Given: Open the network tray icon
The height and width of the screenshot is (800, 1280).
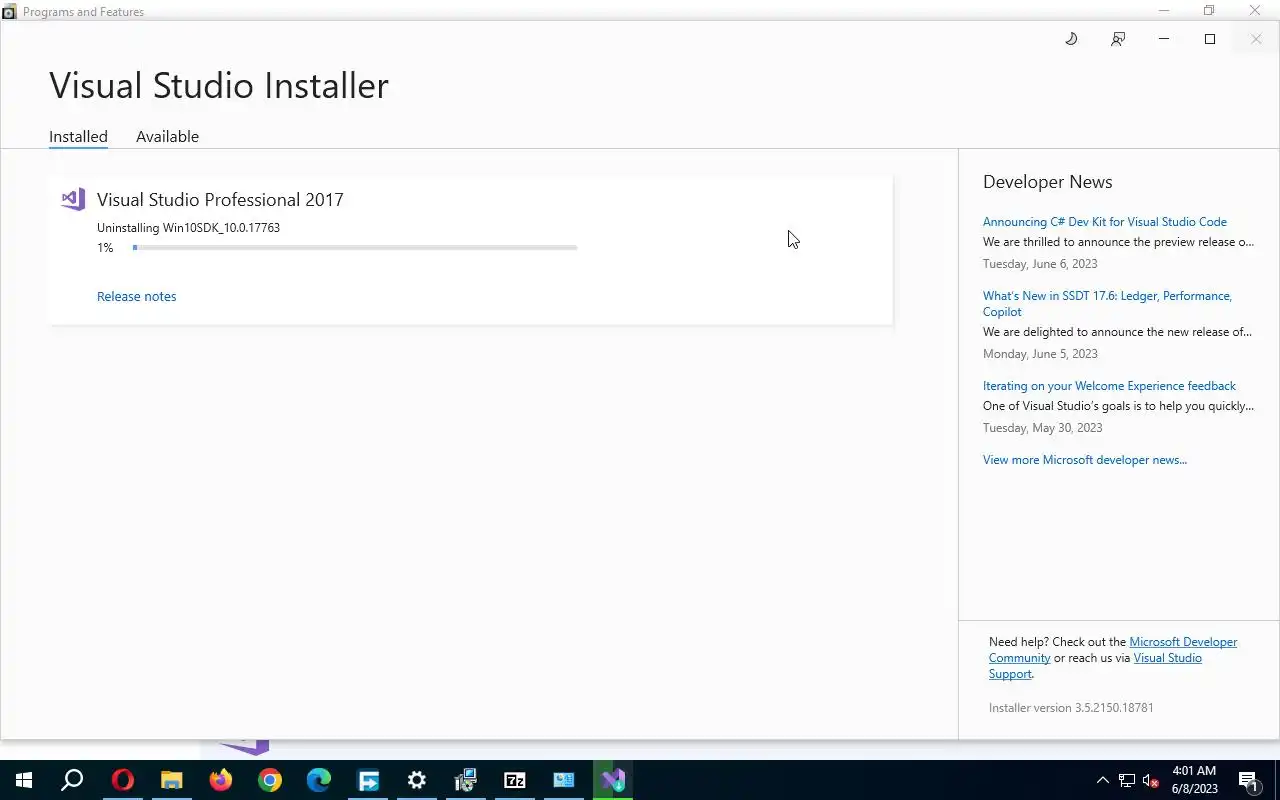Looking at the screenshot, I should [1127, 780].
